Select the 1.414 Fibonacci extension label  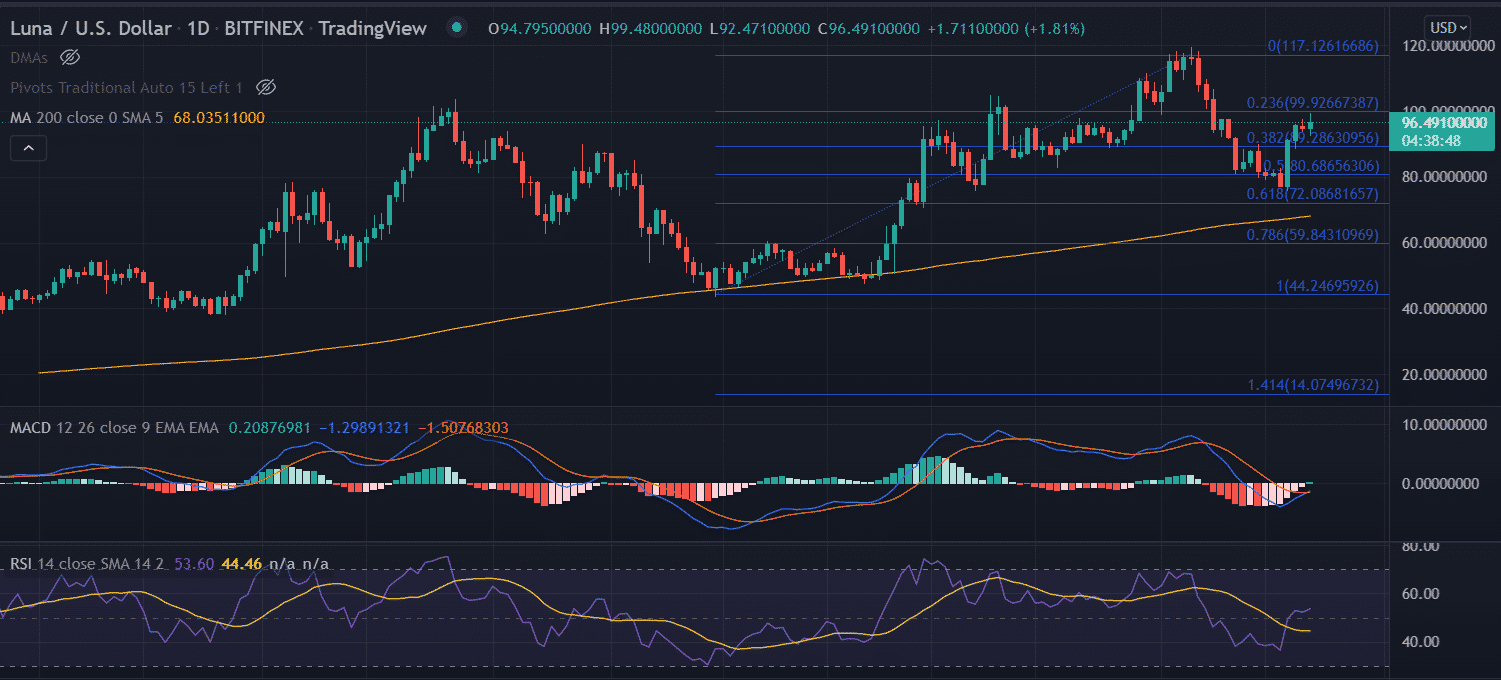click(1312, 385)
